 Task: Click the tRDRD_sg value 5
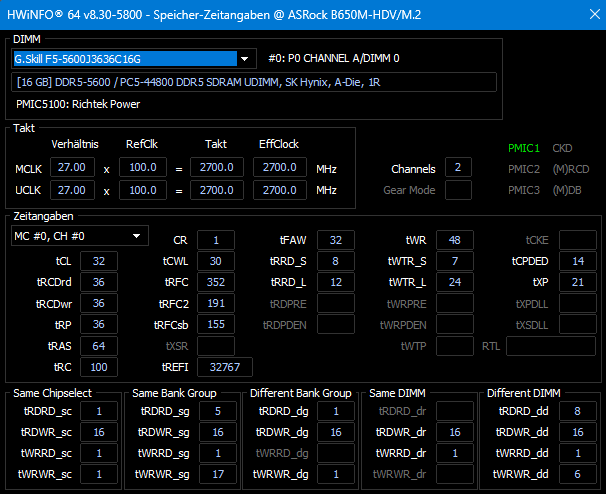pyautogui.click(x=218, y=411)
